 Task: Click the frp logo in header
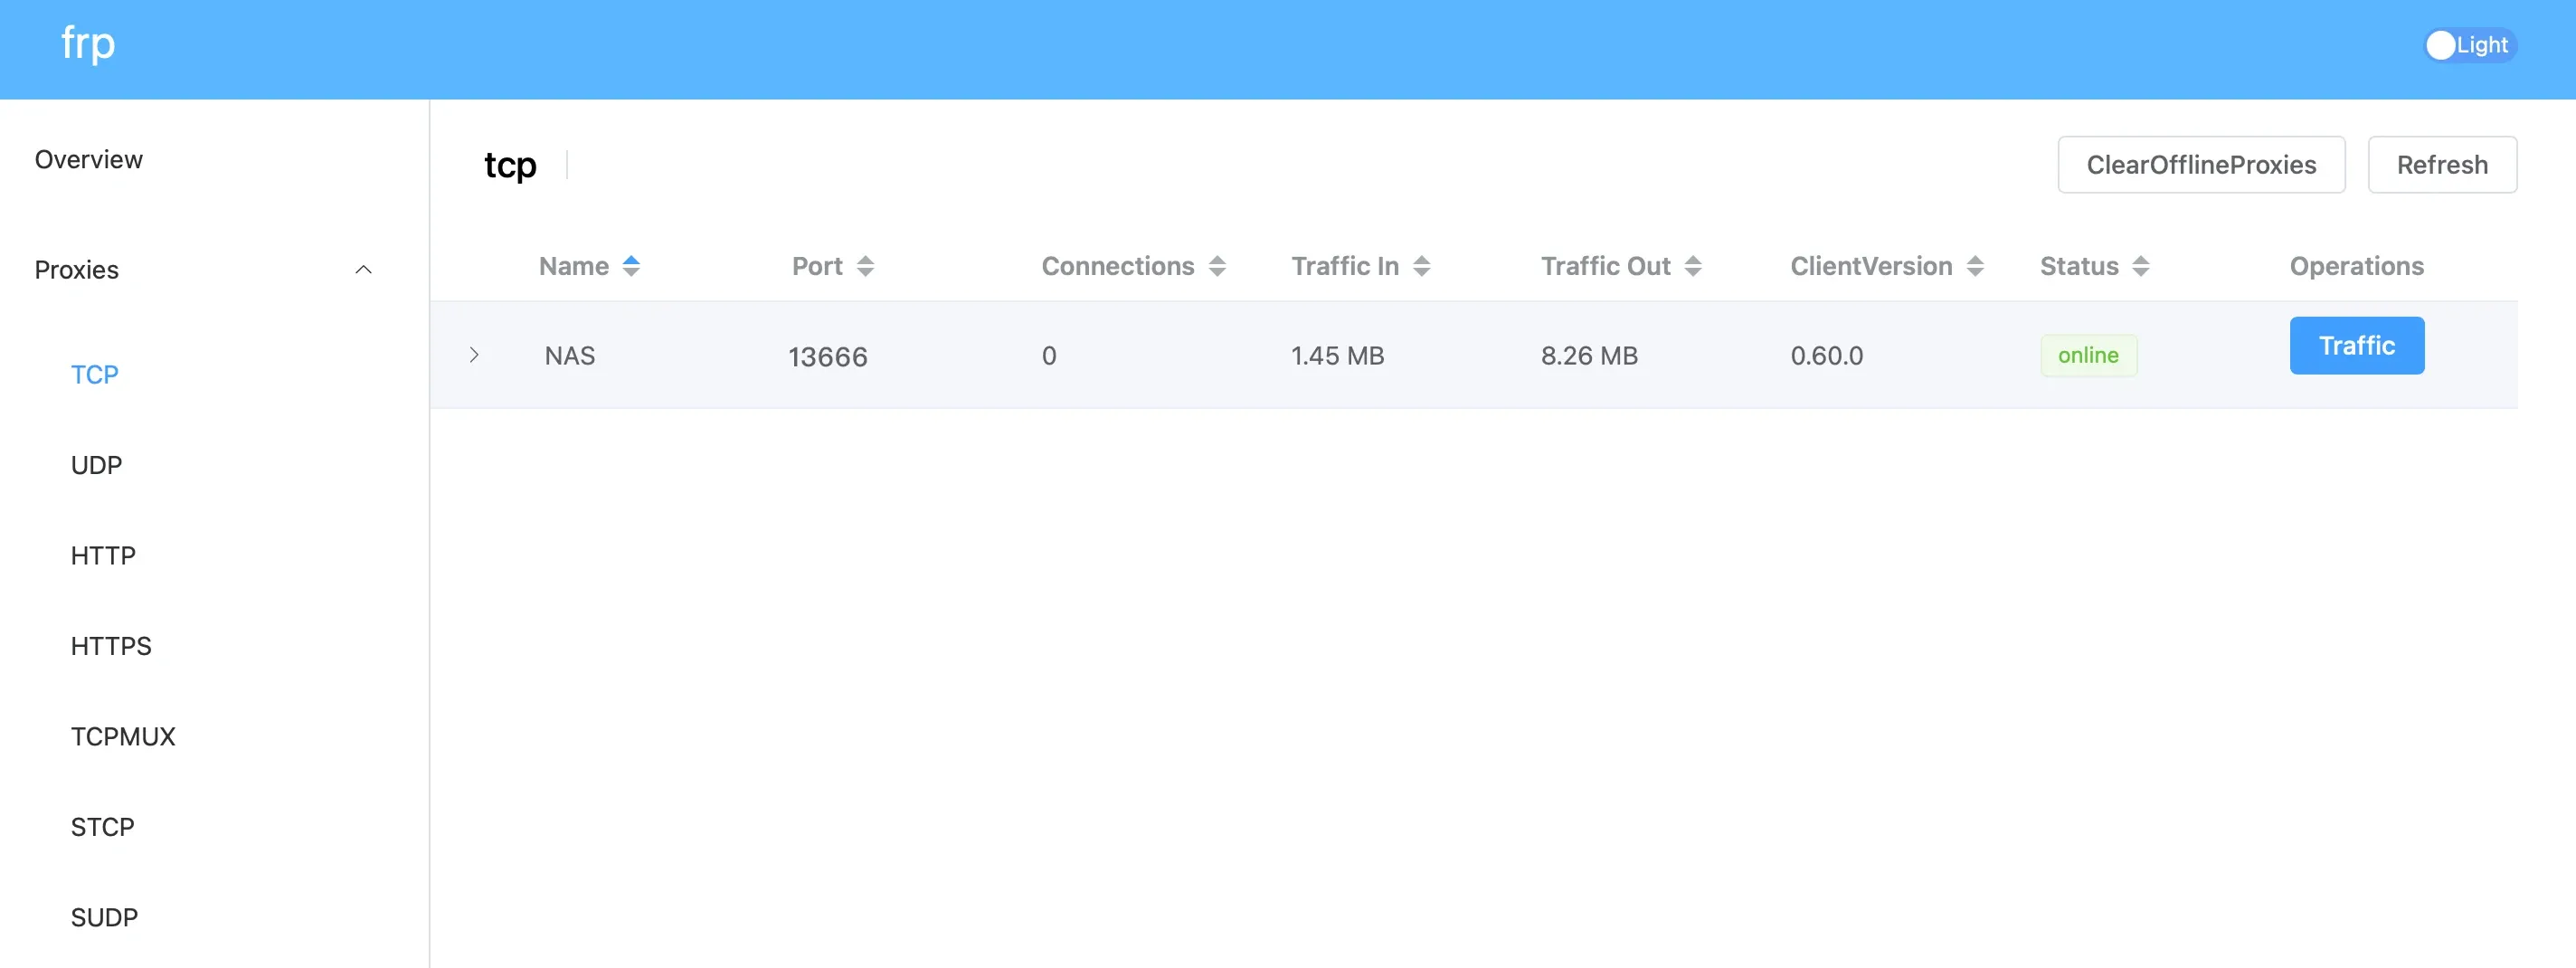coord(88,44)
